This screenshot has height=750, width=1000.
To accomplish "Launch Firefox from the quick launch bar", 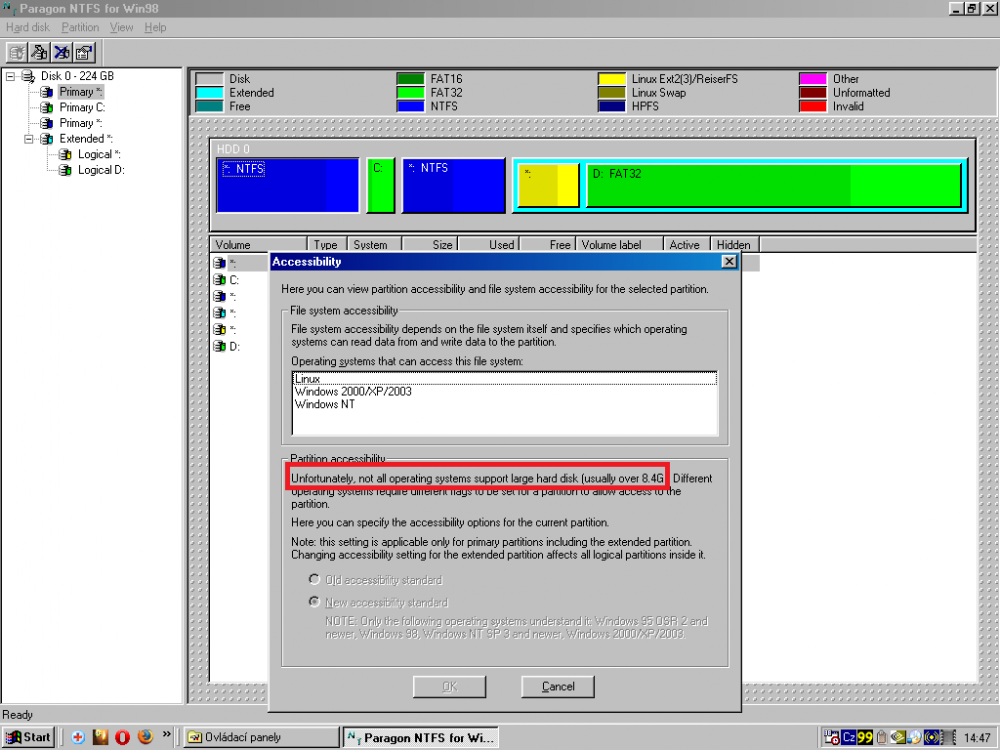I will tap(145, 738).
